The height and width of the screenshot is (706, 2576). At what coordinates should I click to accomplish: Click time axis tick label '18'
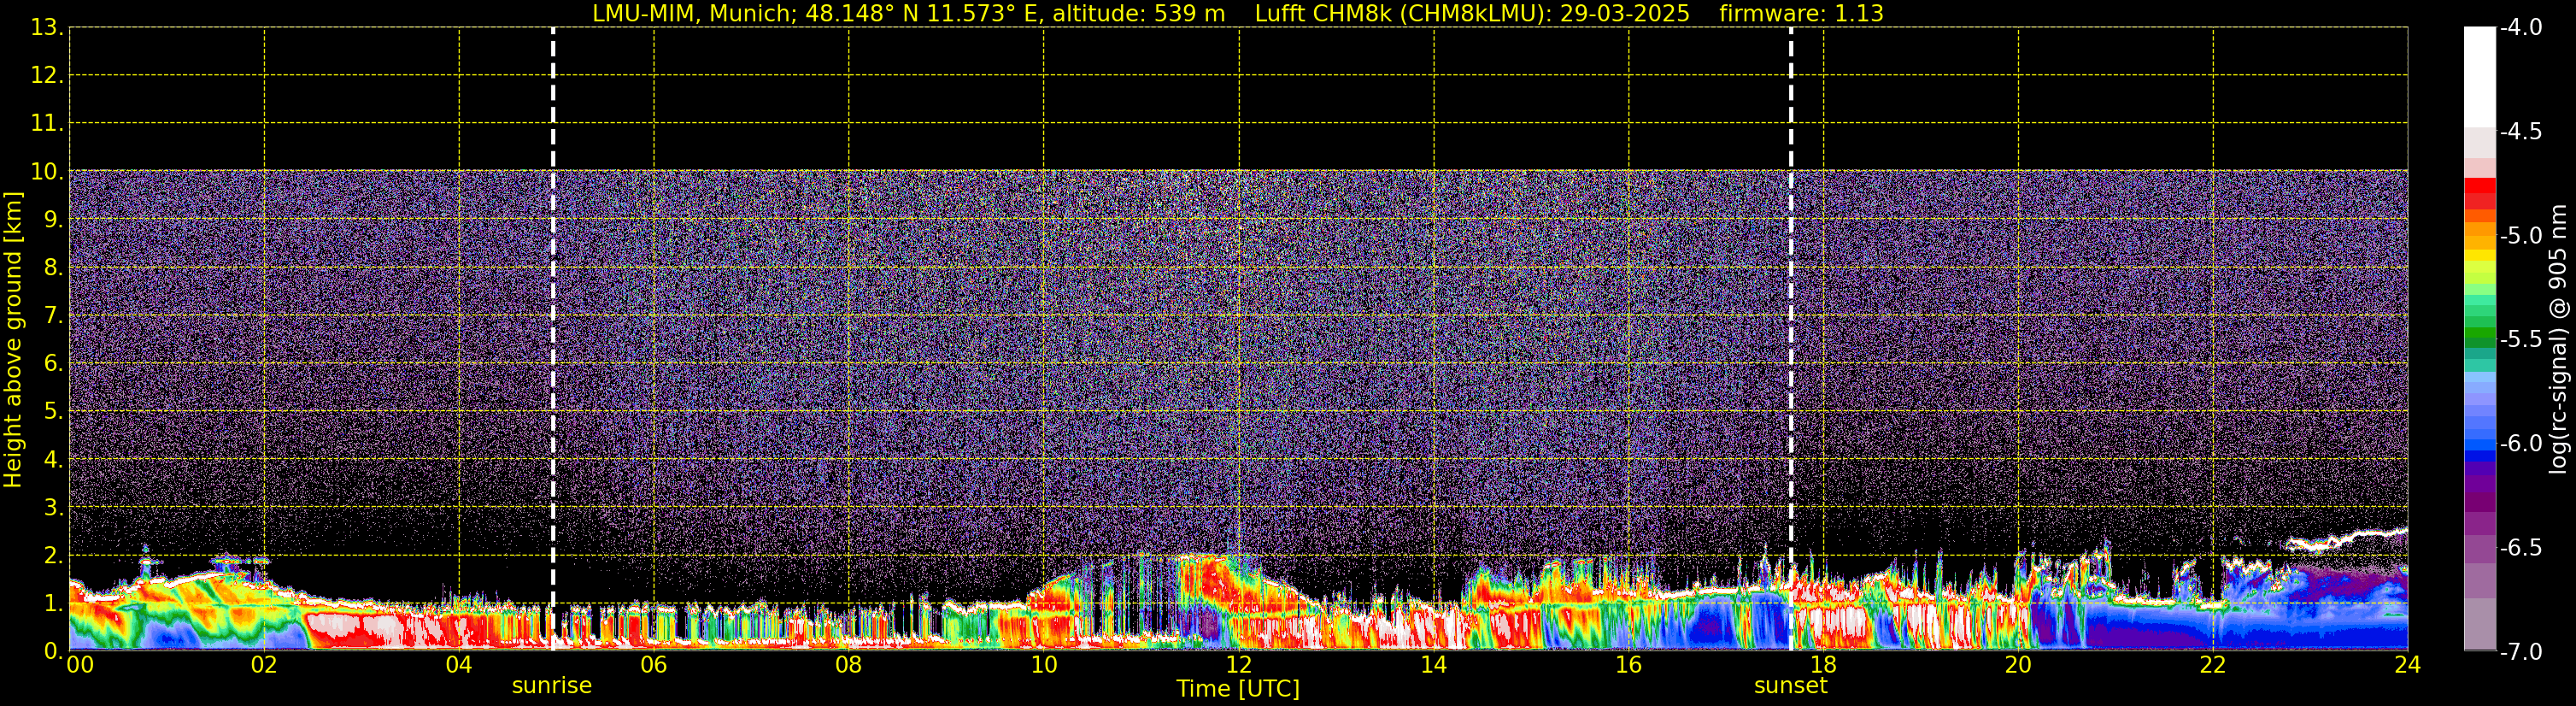click(1824, 665)
